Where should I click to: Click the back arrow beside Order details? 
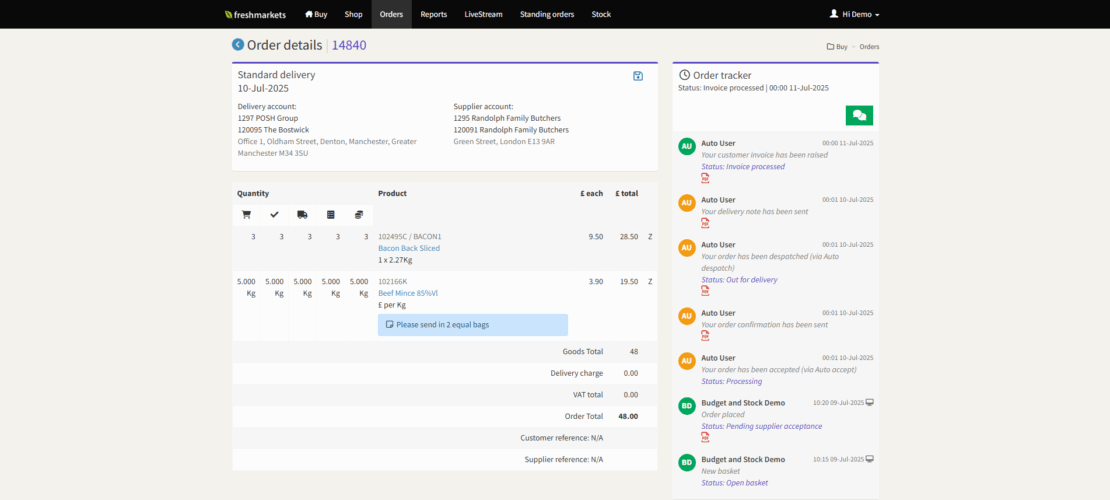(x=238, y=45)
